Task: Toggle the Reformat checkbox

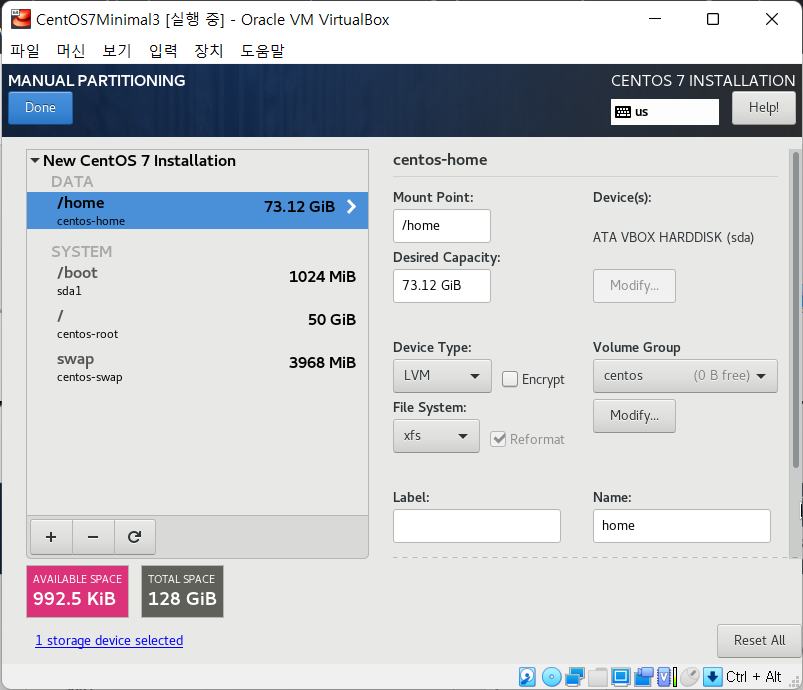Action: 498,439
